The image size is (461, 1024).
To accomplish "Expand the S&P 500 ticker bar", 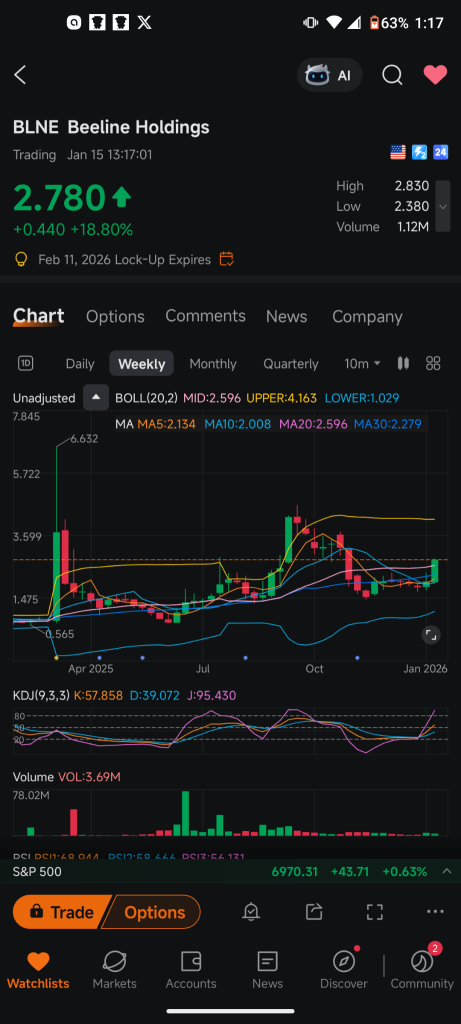I will (447, 871).
